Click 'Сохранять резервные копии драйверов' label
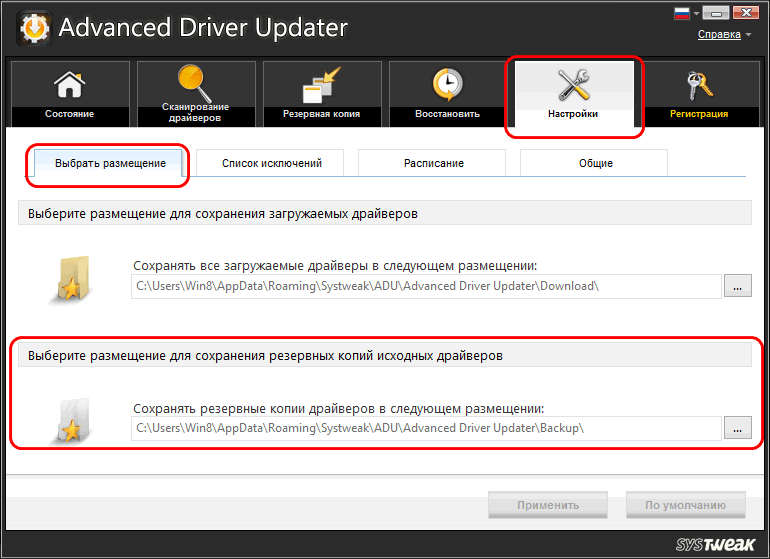This screenshot has width=770, height=559. pos(338,408)
